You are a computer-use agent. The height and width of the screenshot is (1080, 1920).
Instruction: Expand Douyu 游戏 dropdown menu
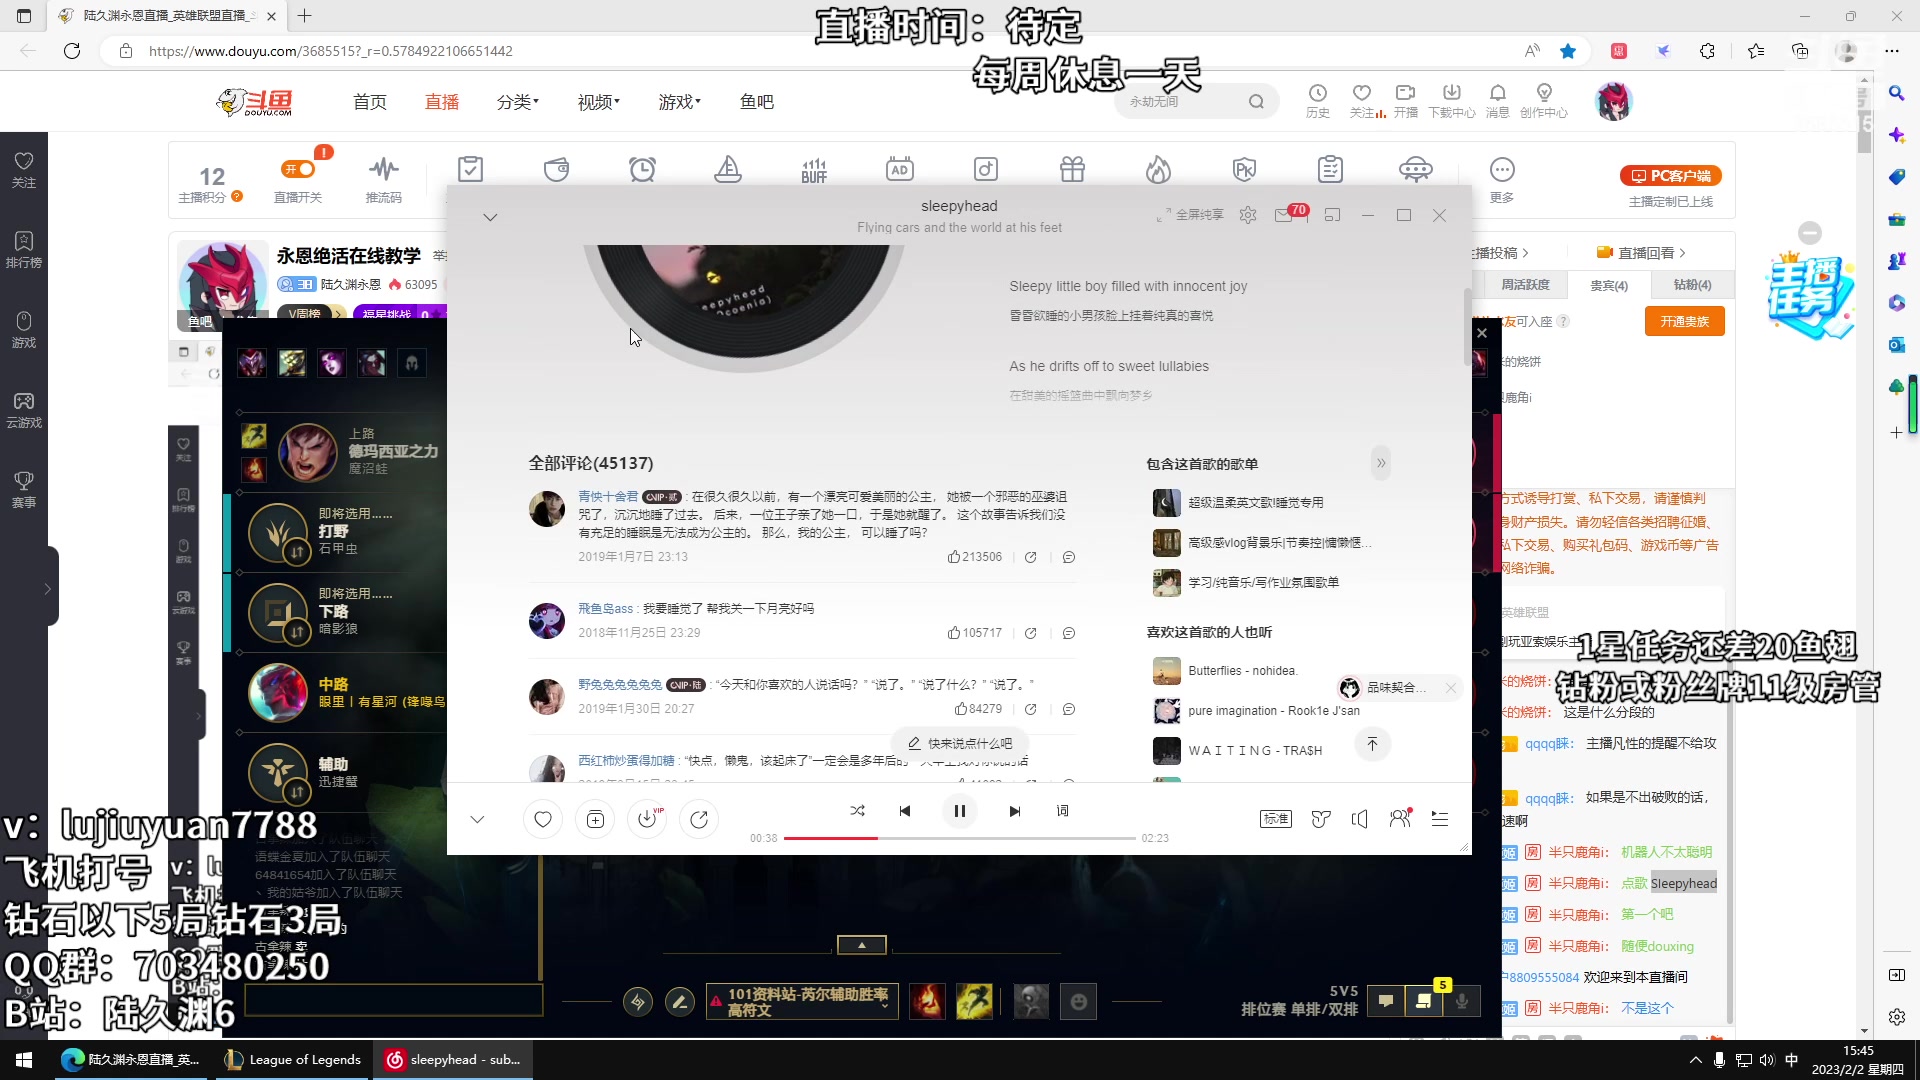[x=680, y=102]
